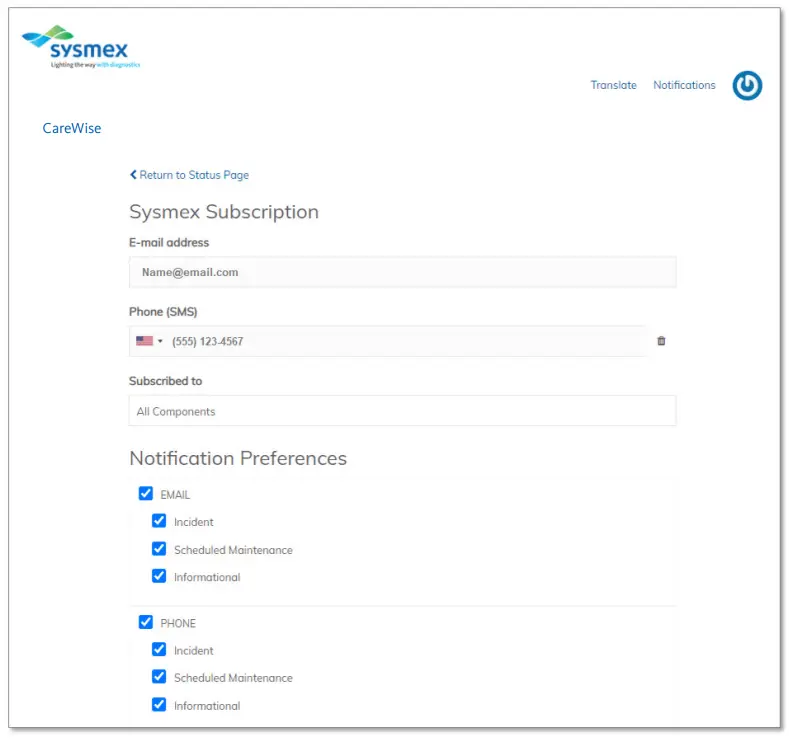Uncheck Informational under PHONE
This screenshot has width=789, height=739.
[x=159, y=705]
